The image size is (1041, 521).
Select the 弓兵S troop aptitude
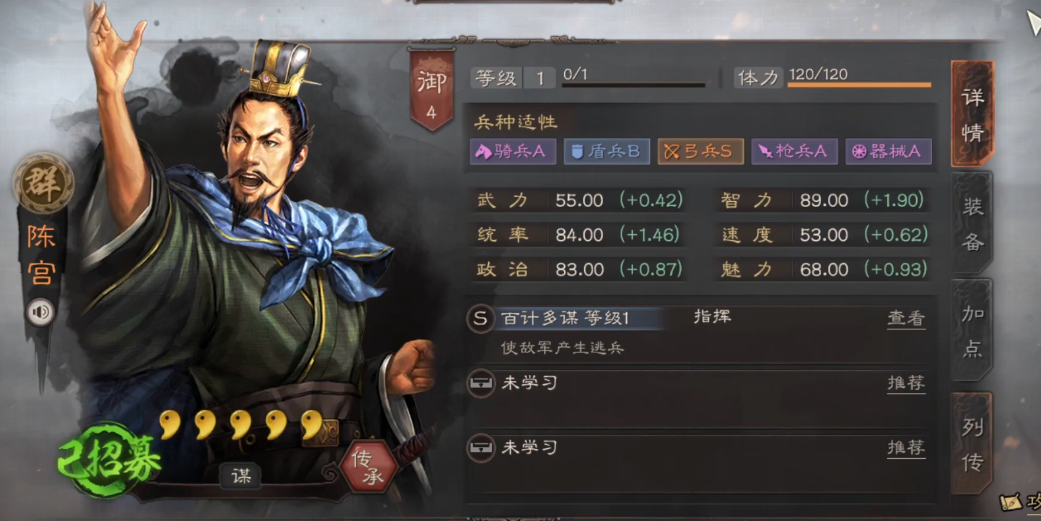click(700, 151)
